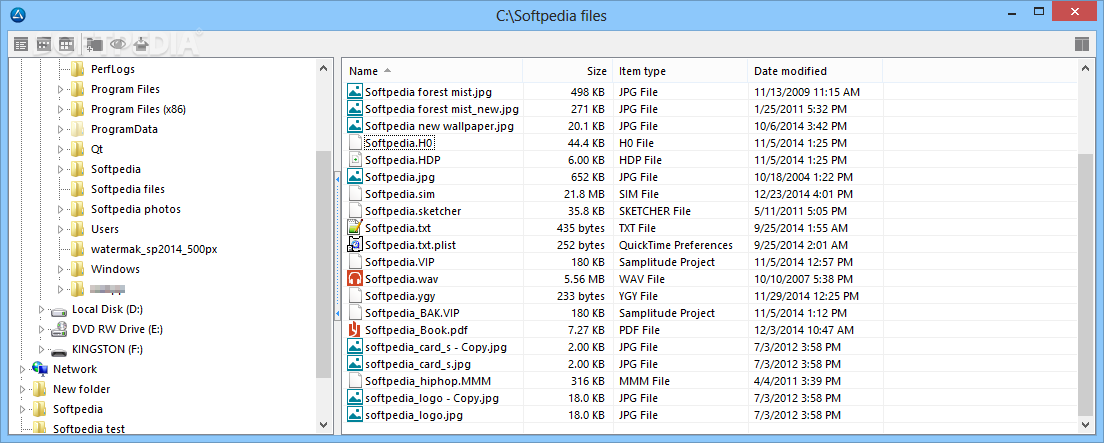1104x443 pixels.
Task: Click the QuickTime Preferences item type cell
Action: pos(676,245)
